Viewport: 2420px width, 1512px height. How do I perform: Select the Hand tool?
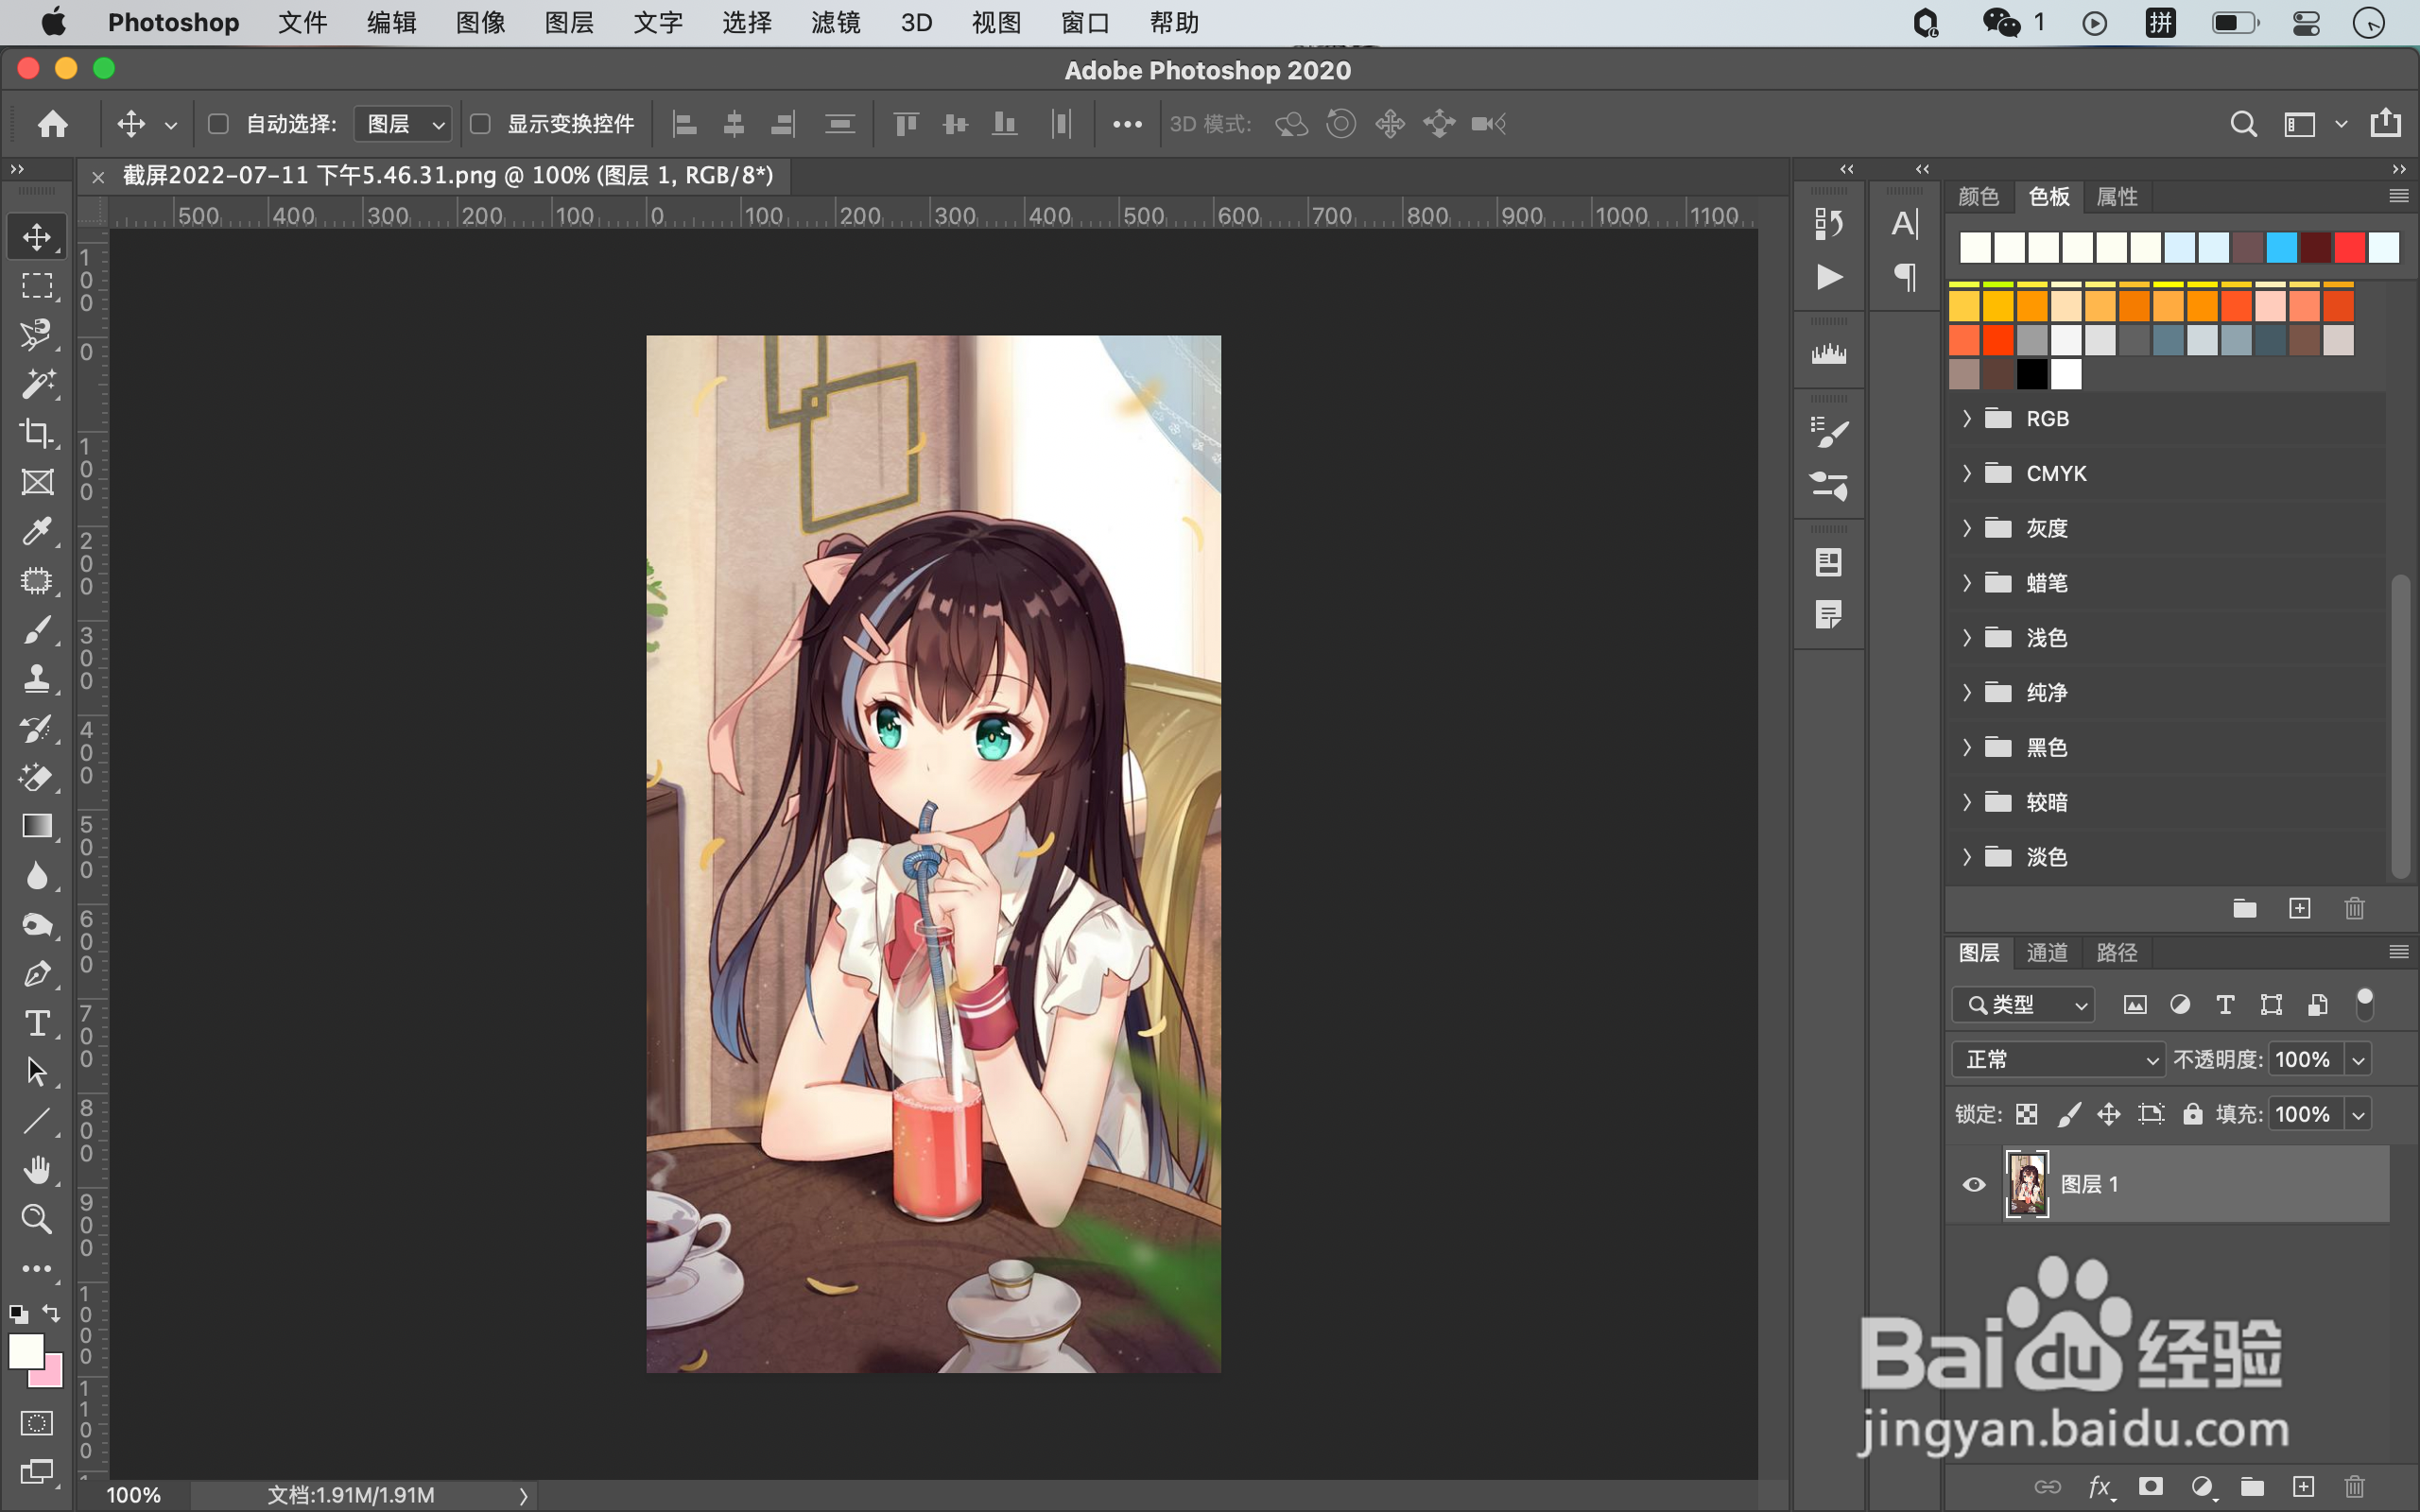pyautogui.click(x=38, y=1170)
